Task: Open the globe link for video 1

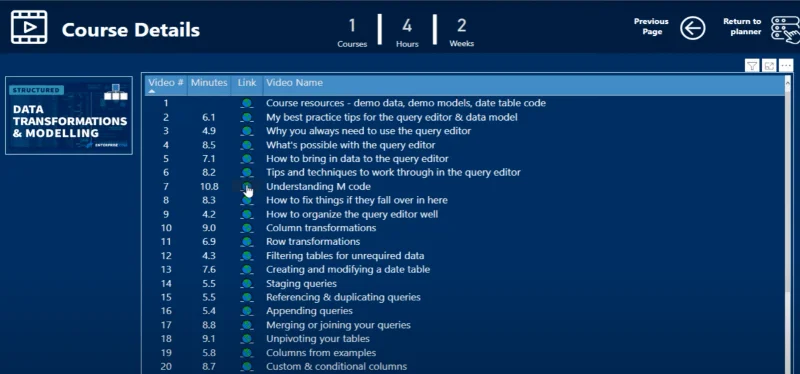Action: click(247, 103)
